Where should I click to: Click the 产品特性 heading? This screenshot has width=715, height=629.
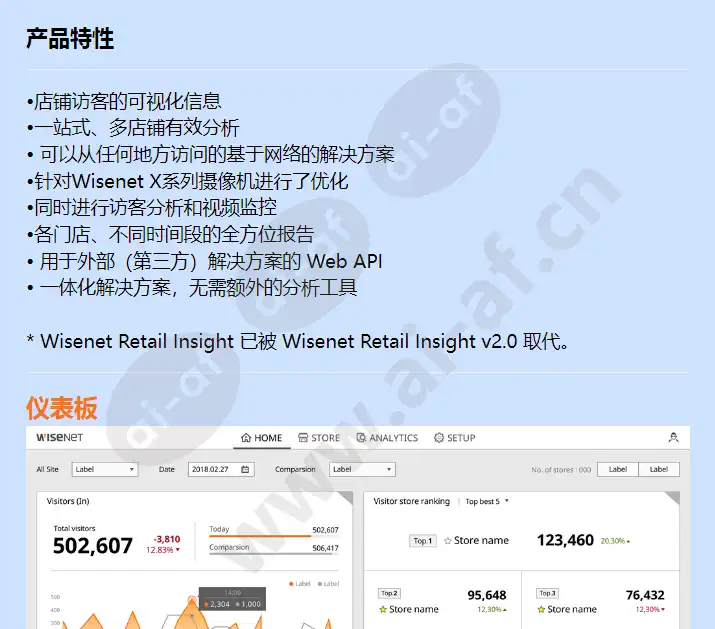click(70, 38)
